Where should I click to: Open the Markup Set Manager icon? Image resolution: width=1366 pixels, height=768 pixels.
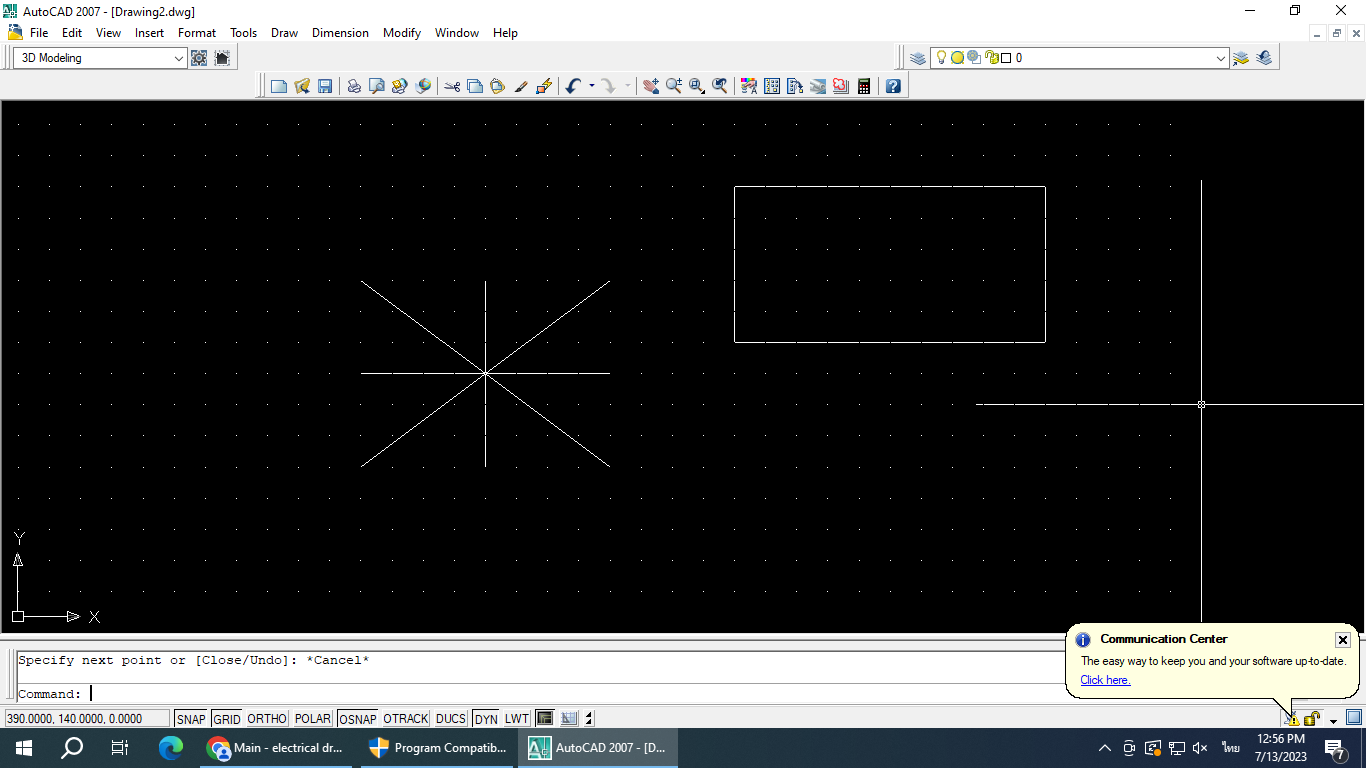click(x=841, y=87)
